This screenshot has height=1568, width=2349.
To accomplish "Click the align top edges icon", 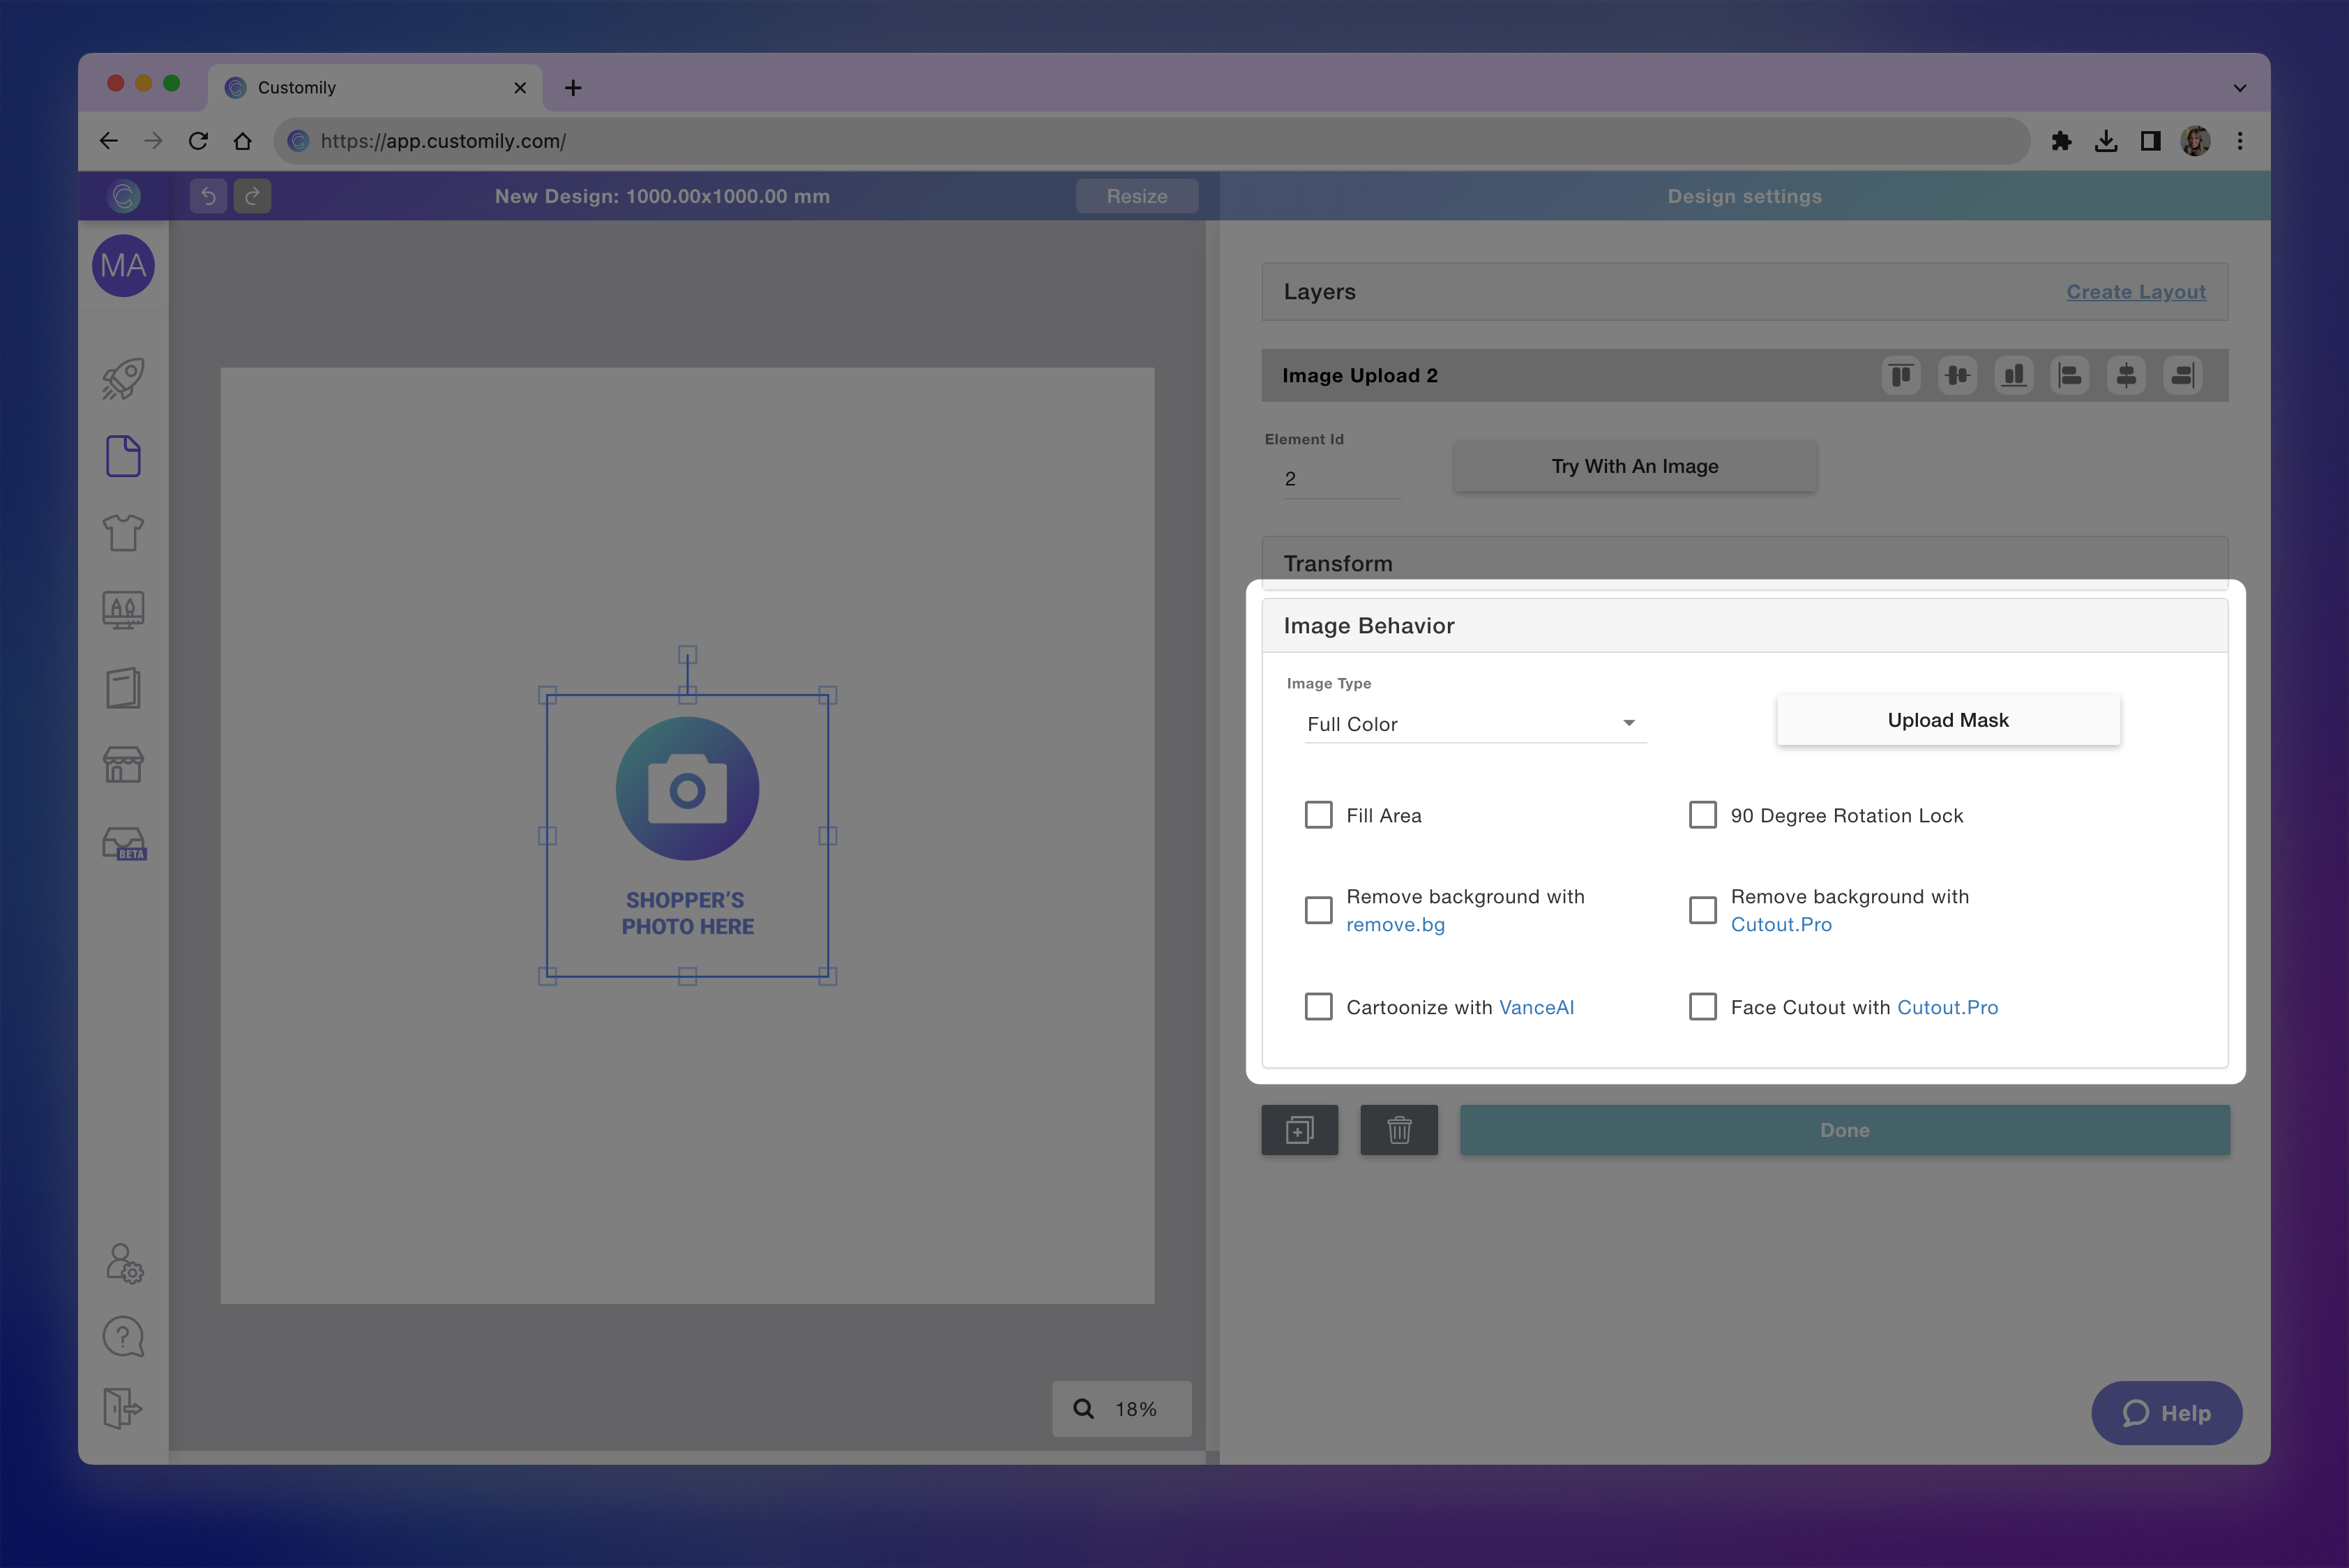I will (x=1901, y=376).
